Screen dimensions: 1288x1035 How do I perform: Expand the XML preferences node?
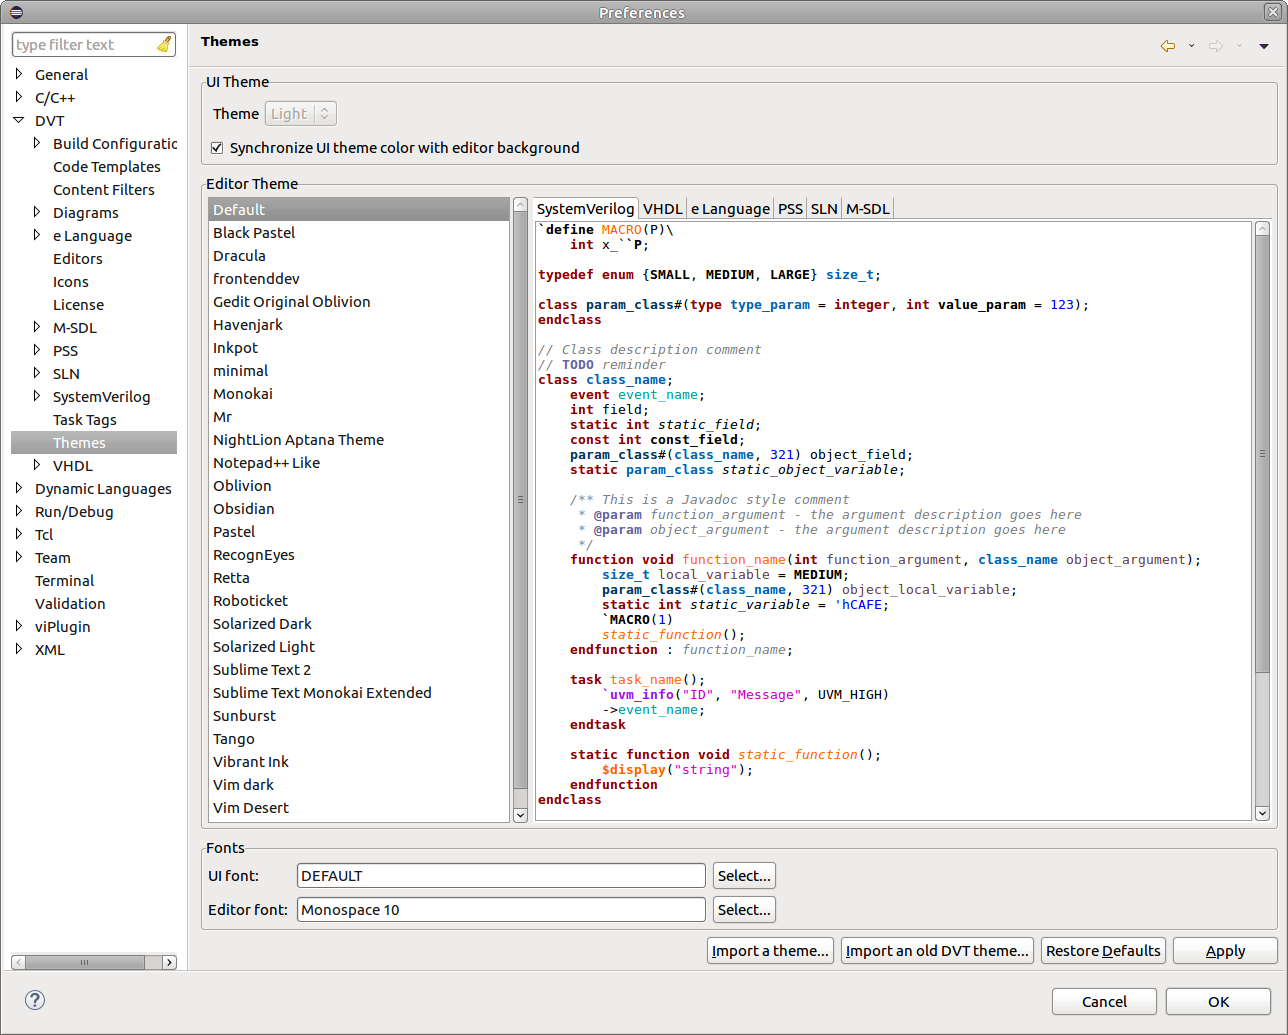click(21, 650)
